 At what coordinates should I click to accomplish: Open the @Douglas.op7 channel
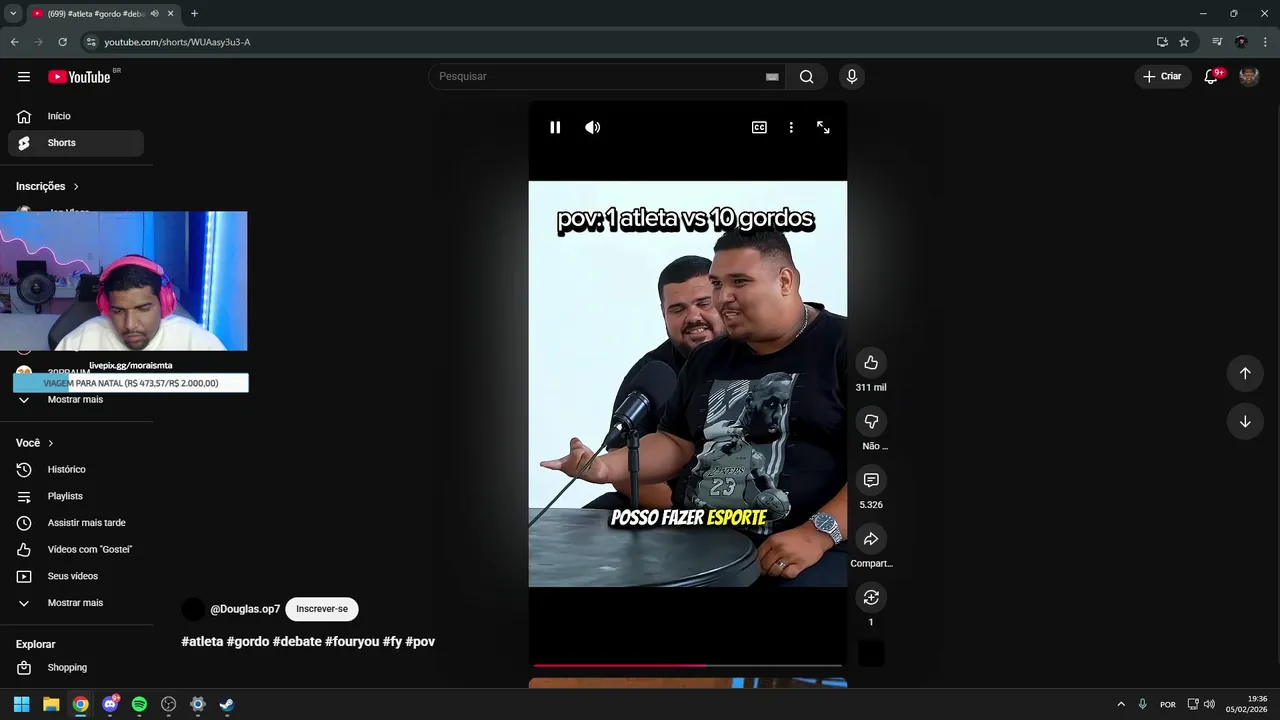tap(245, 609)
